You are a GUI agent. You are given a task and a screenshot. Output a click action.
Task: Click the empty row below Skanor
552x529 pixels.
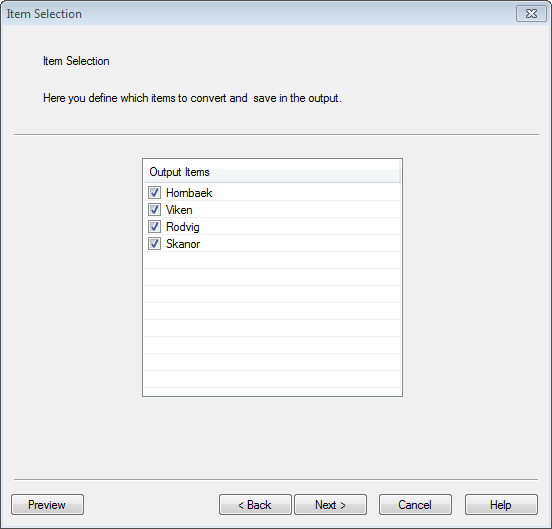272,260
